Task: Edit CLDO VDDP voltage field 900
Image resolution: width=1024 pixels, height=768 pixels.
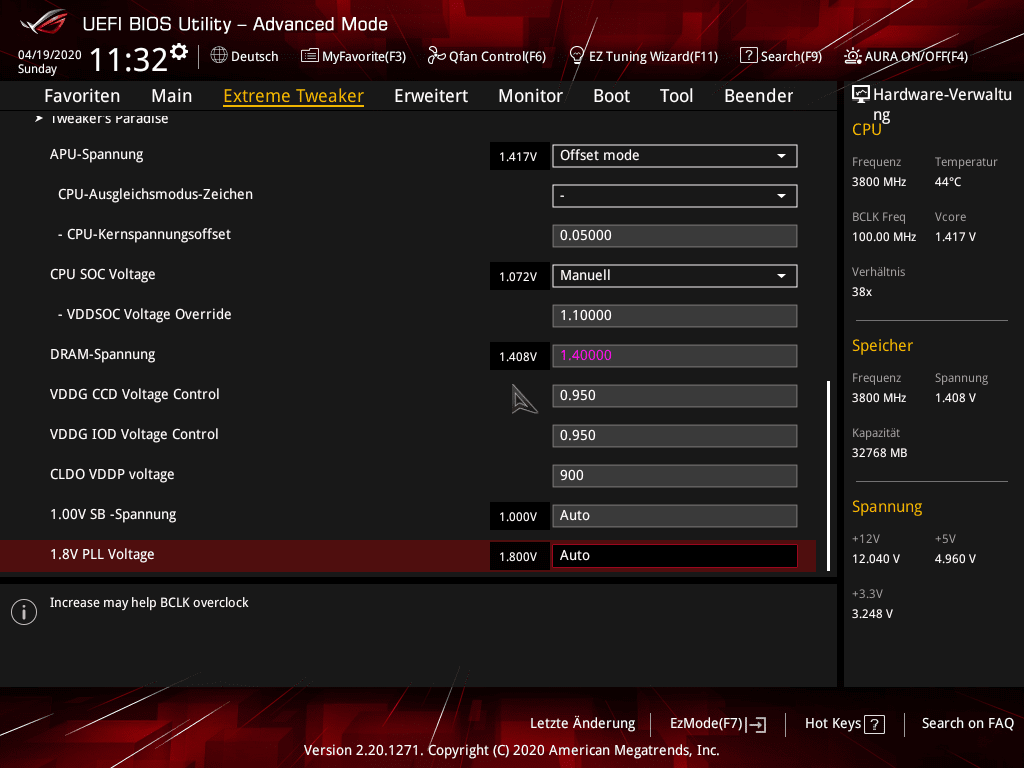Action: 675,476
